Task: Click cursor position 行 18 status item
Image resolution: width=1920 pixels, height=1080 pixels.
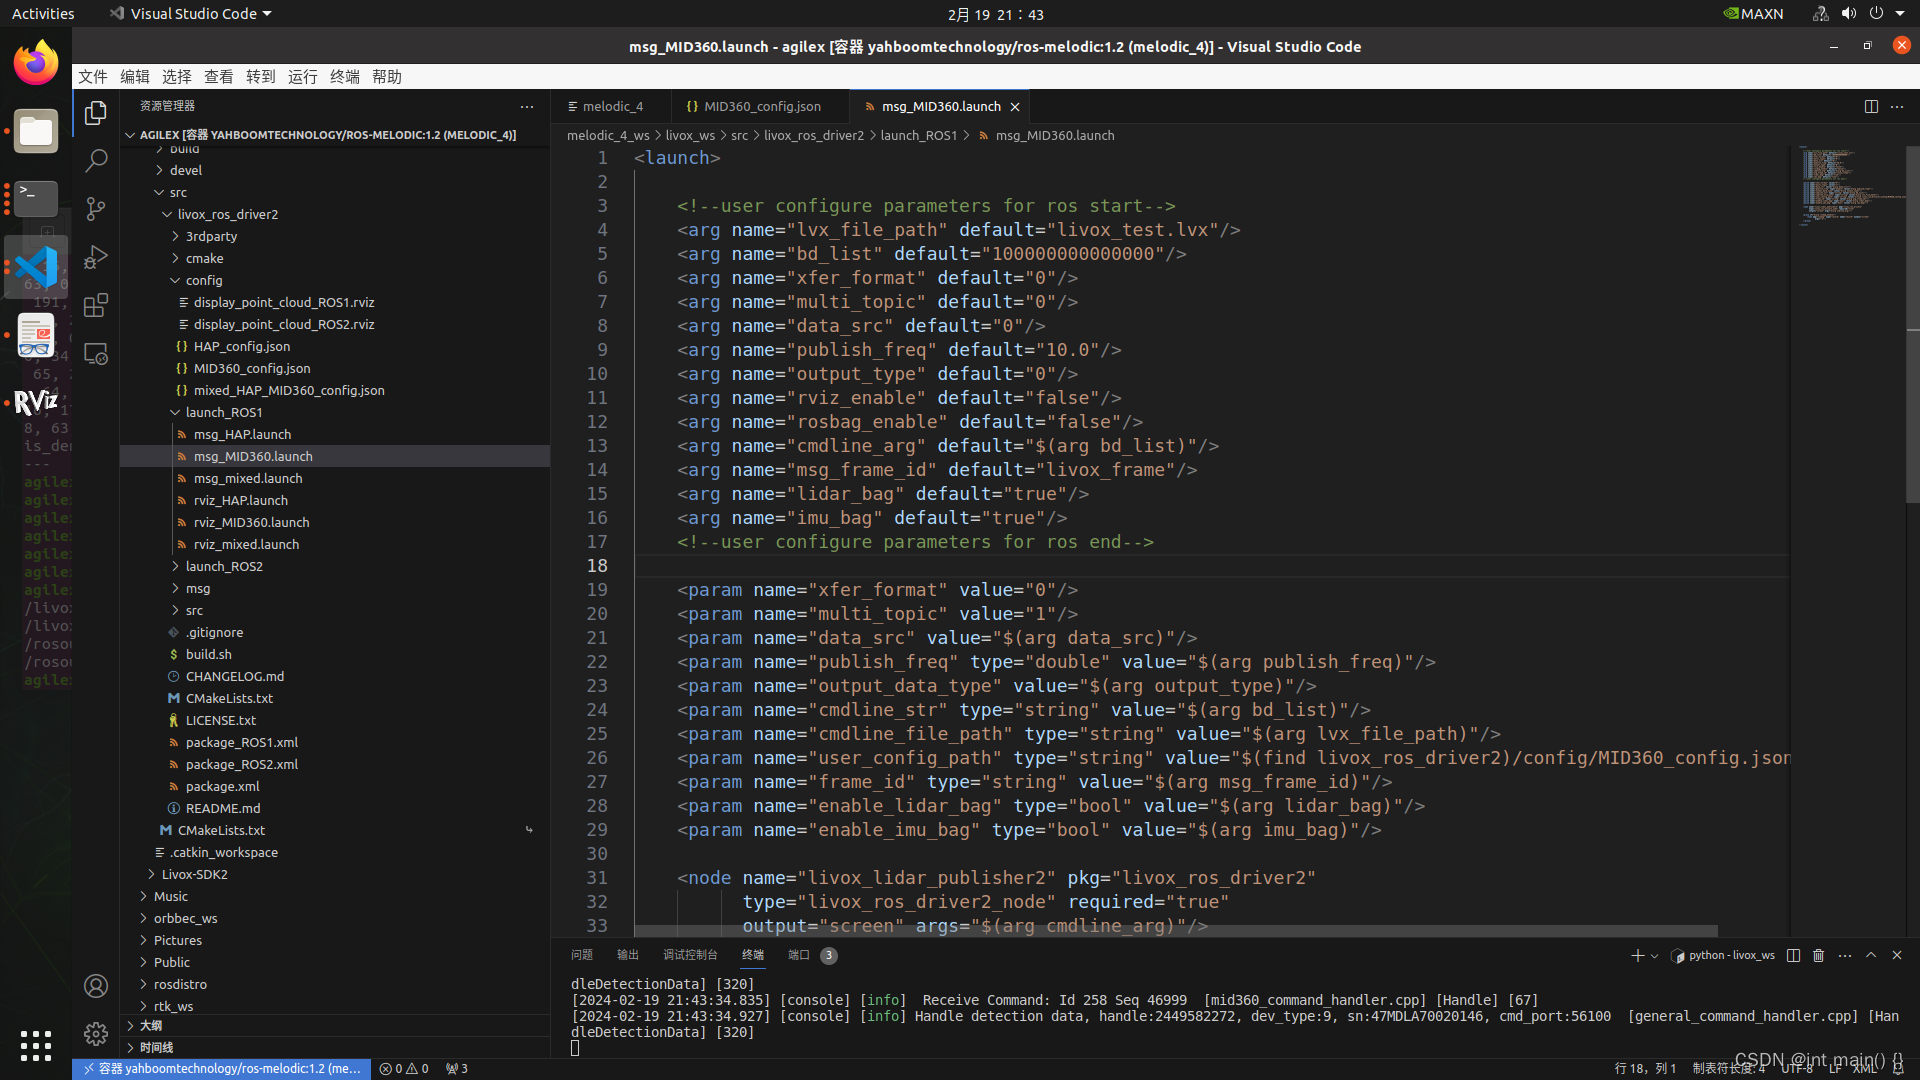Action: [1645, 1069]
